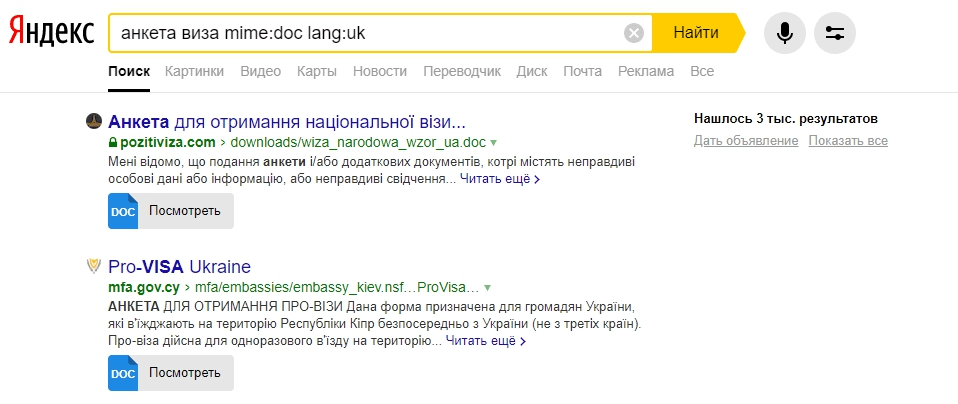
Task: Activate voice search microphone
Action: (x=785, y=33)
